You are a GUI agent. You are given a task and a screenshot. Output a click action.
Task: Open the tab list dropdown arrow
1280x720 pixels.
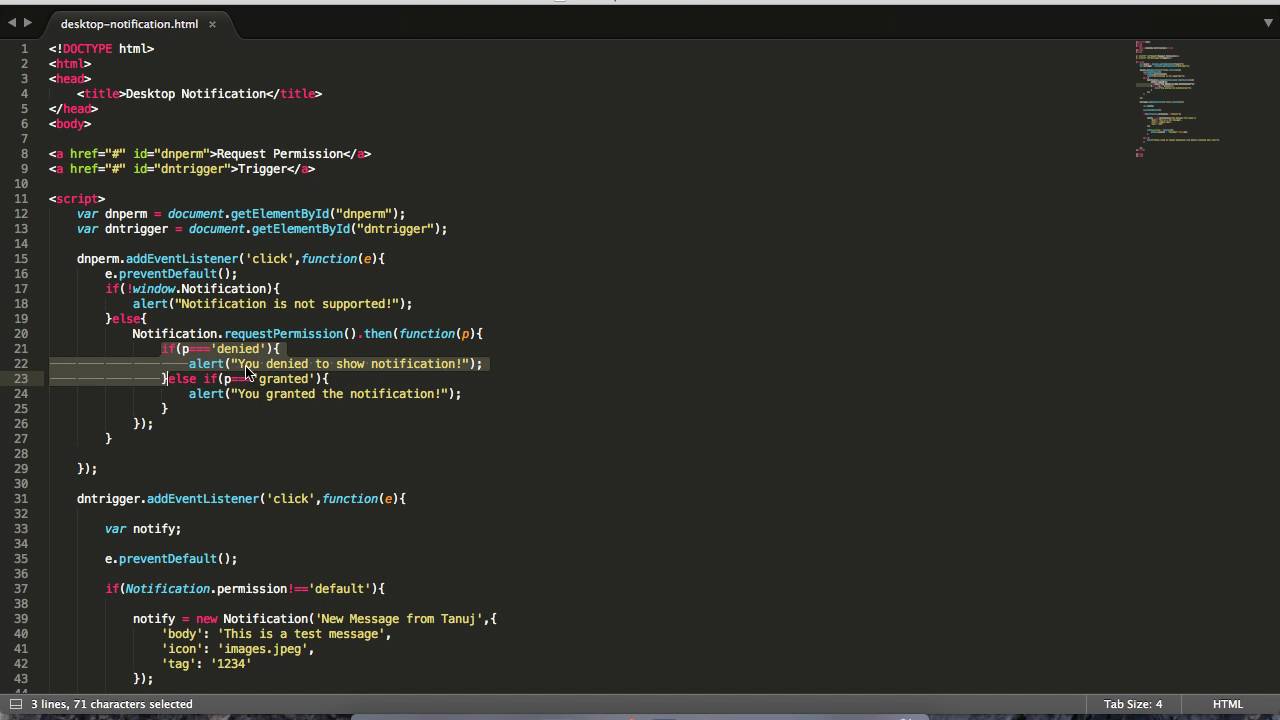pos(1267,22)
